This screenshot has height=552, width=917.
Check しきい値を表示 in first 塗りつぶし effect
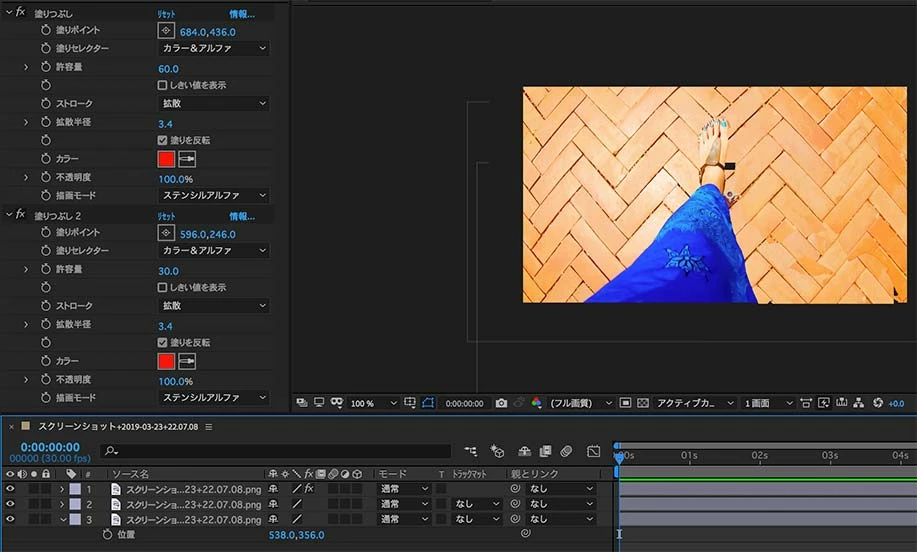click(162, 85)
